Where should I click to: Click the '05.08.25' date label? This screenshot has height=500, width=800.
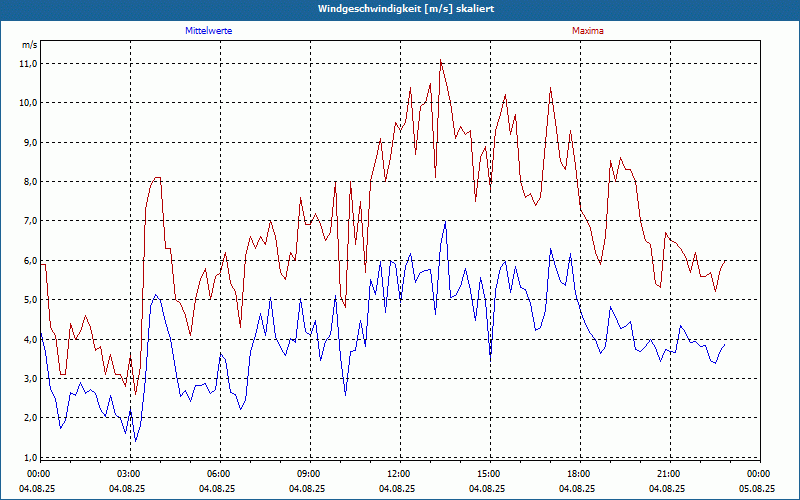(x=757, y=488)
